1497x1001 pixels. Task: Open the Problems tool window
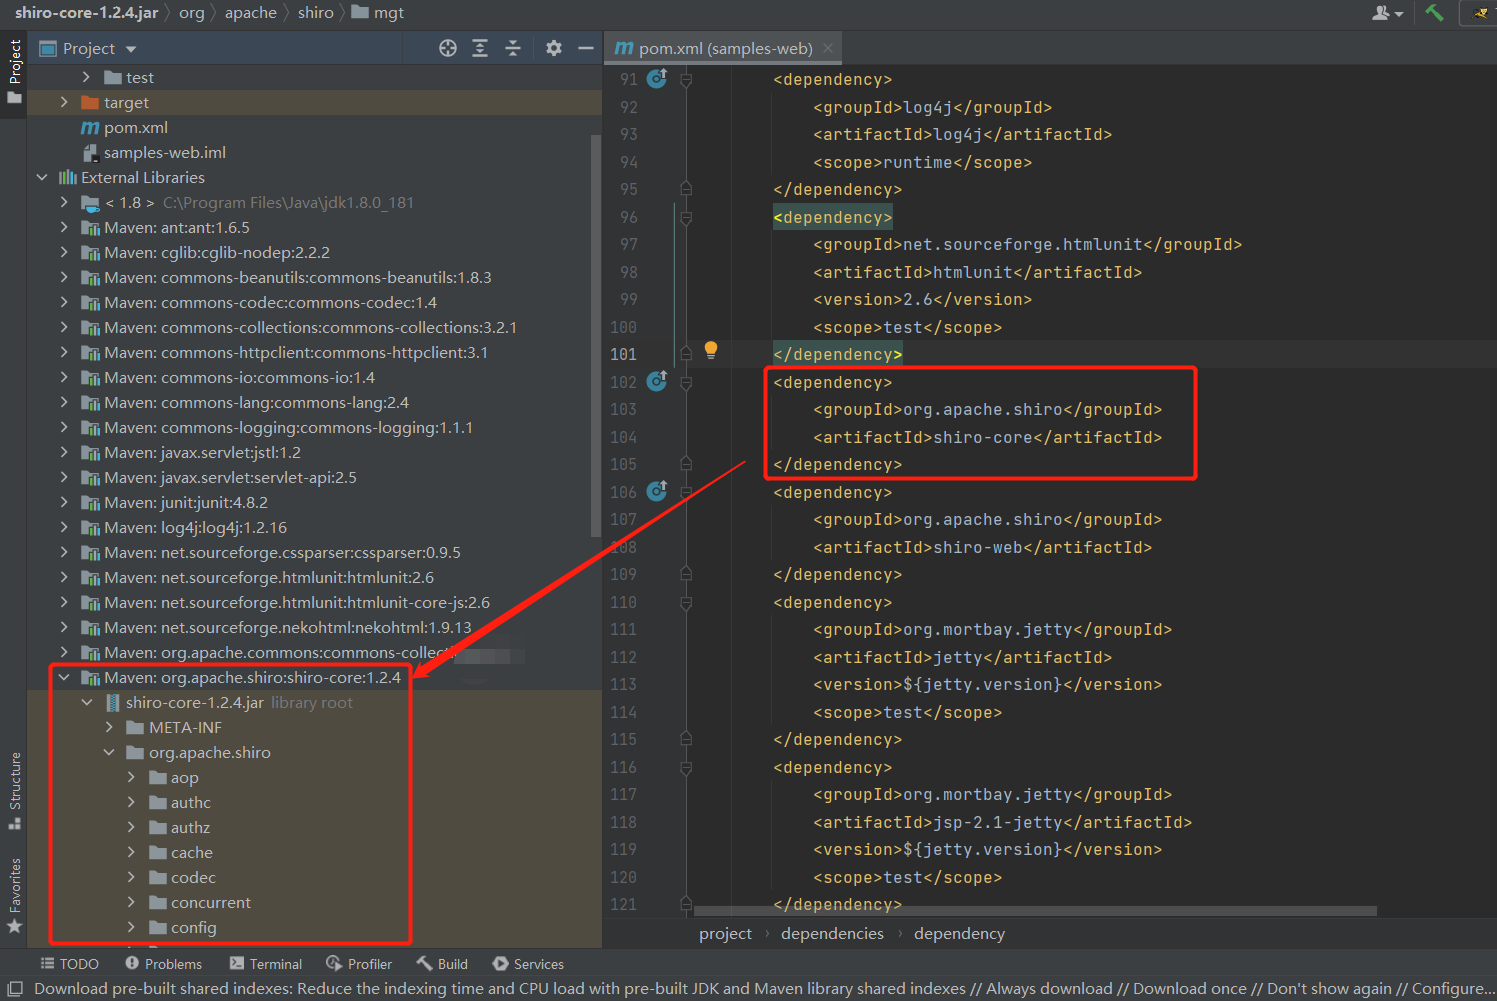(163, 964)
